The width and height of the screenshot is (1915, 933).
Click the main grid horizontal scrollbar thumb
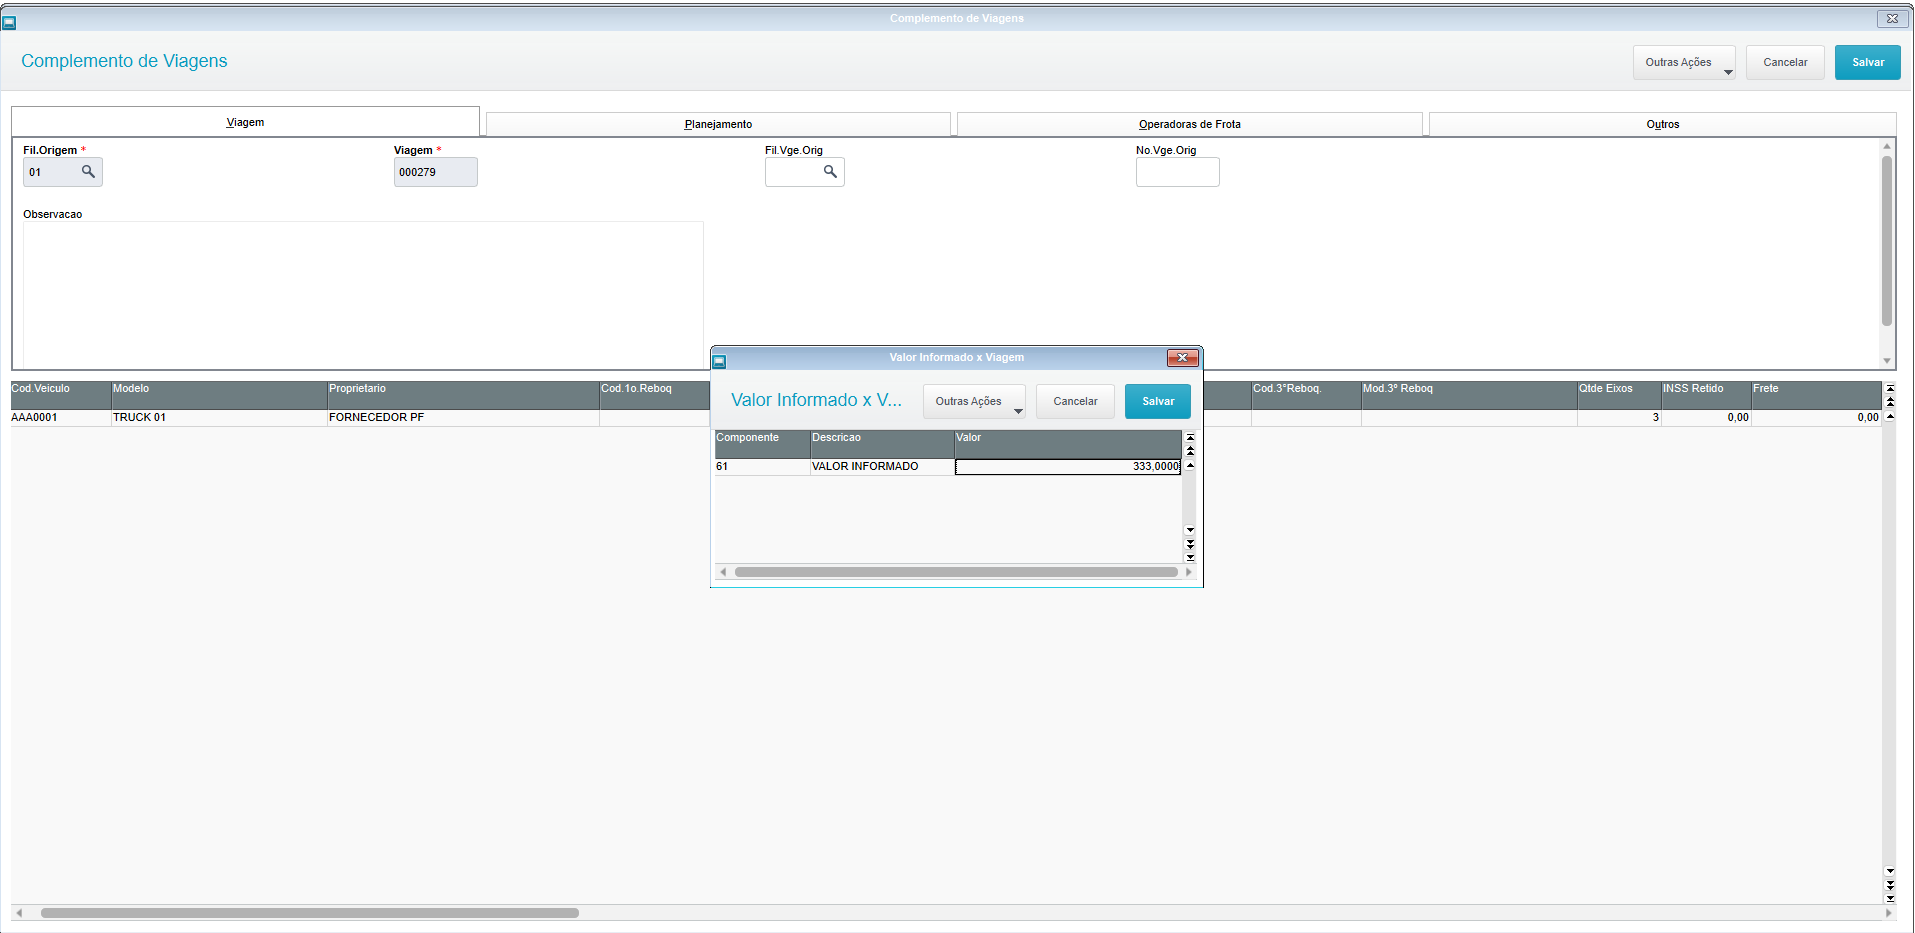pyautogui.click(x=310, y=913)
